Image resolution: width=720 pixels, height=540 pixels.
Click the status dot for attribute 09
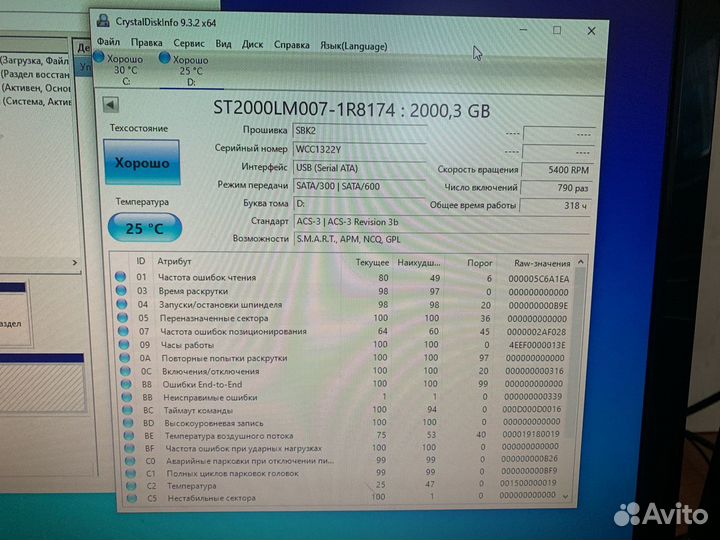[124, 344]
